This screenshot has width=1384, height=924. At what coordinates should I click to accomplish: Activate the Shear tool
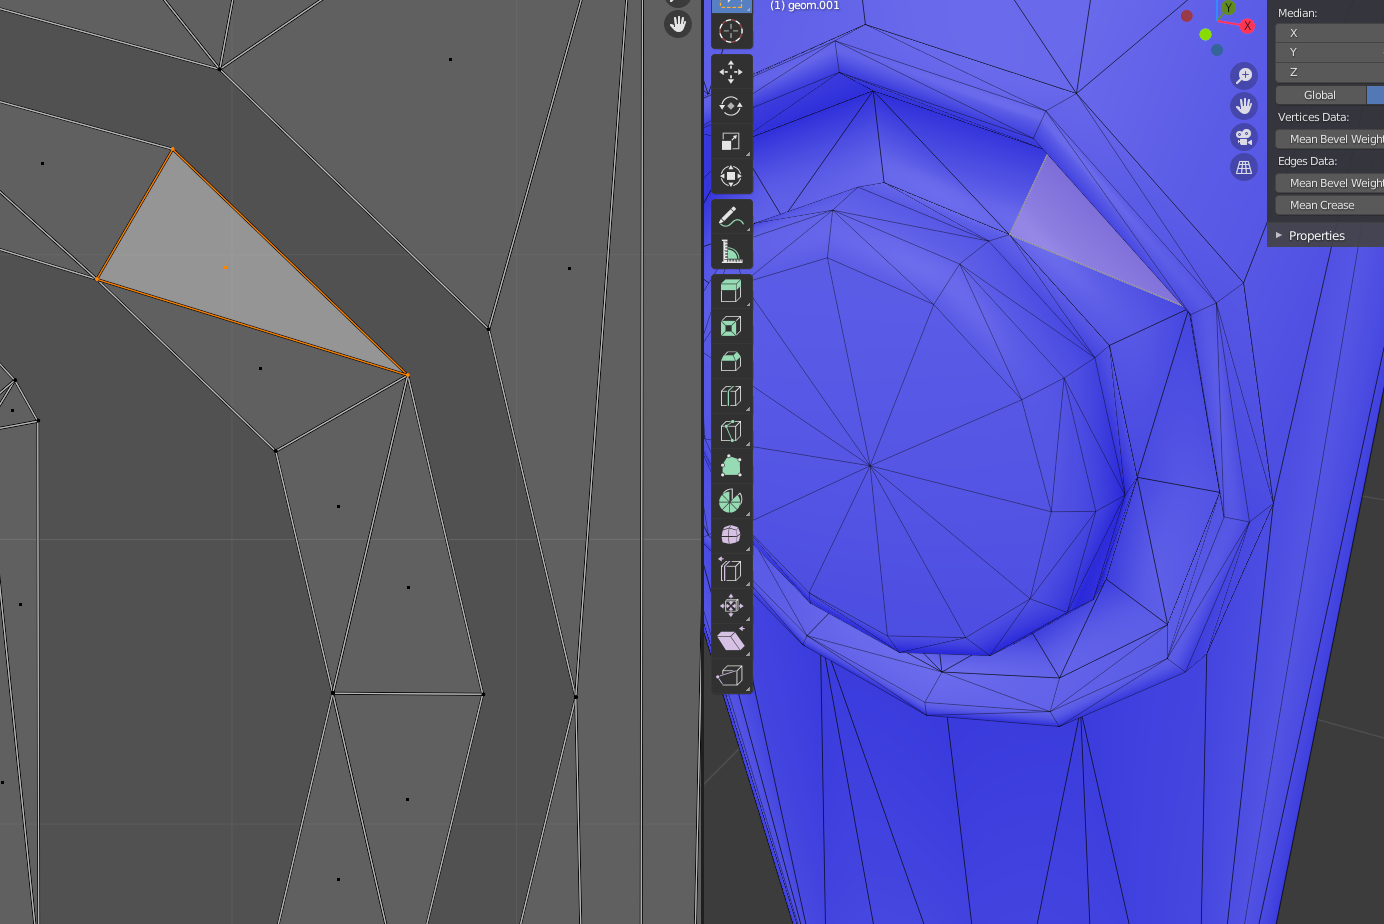[x=731, y=639]
